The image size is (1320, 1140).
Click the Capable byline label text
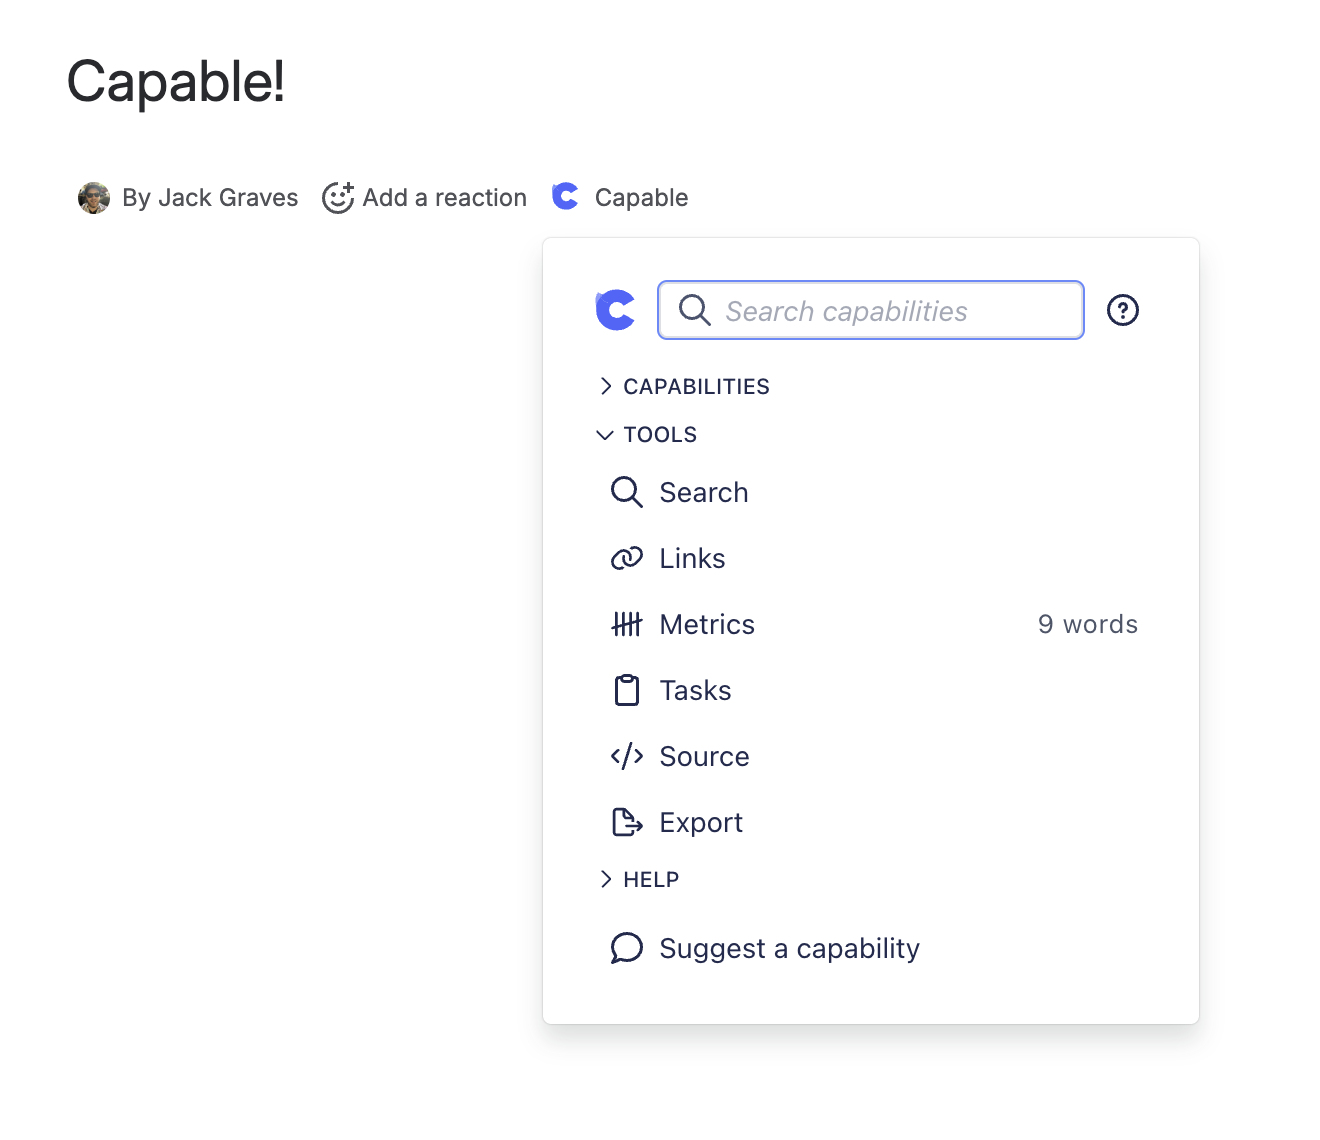point(641,198)
